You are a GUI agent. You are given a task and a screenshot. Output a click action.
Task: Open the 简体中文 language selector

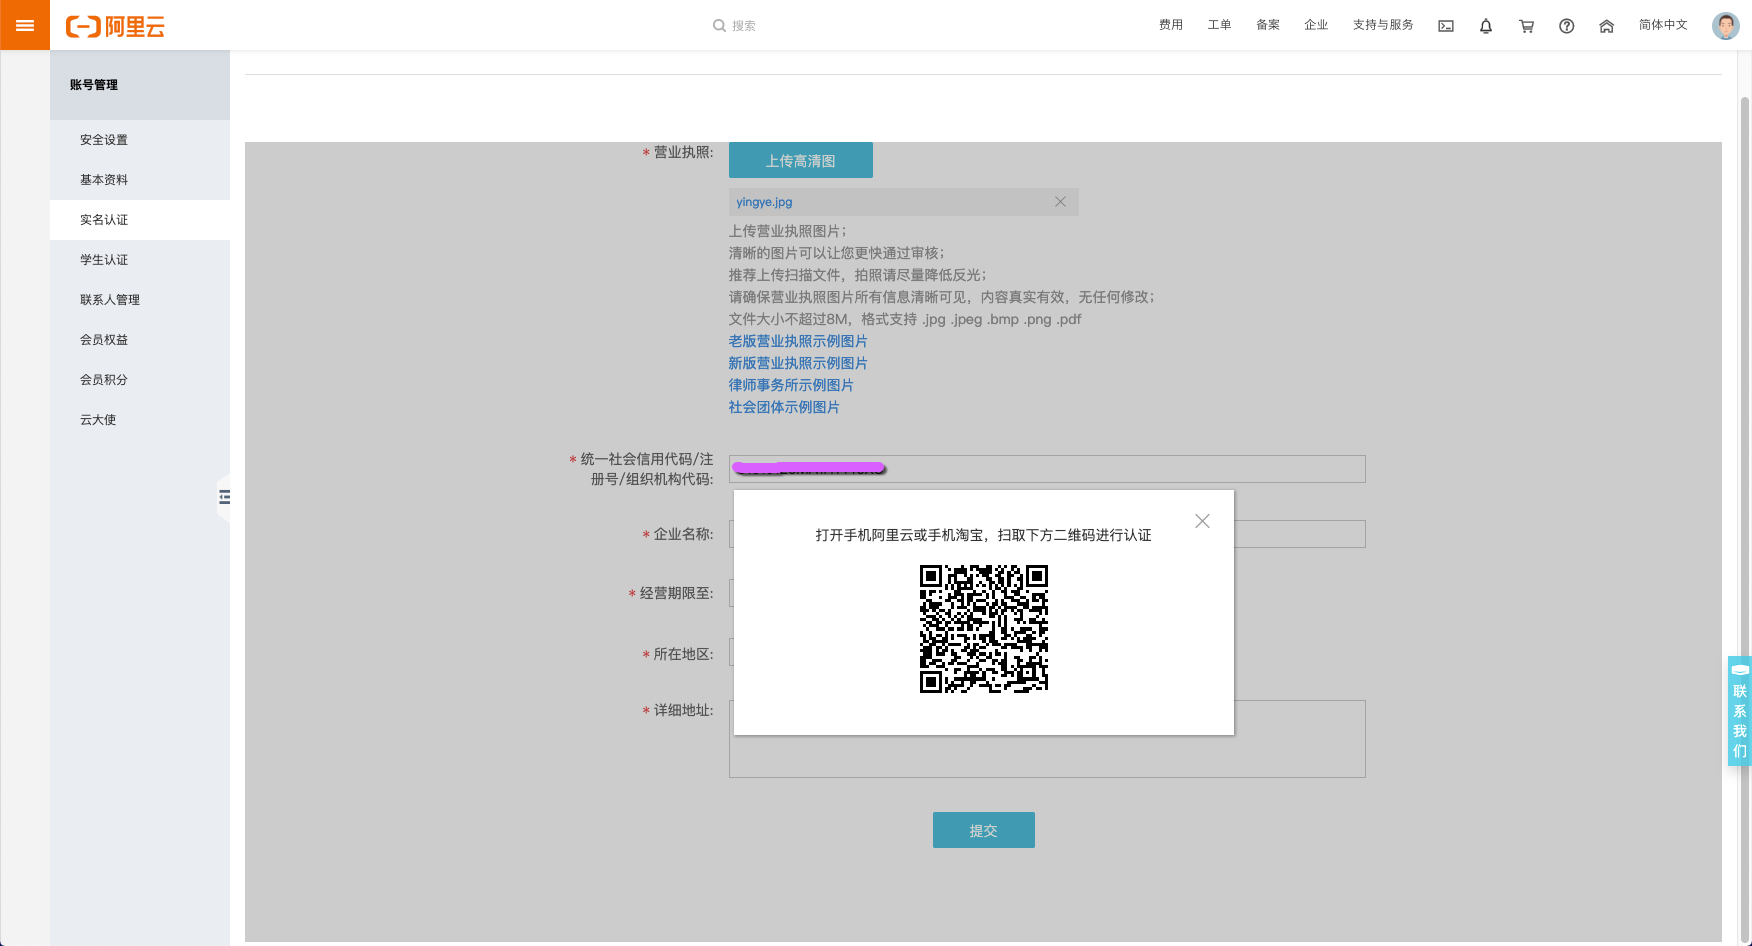1662,25
